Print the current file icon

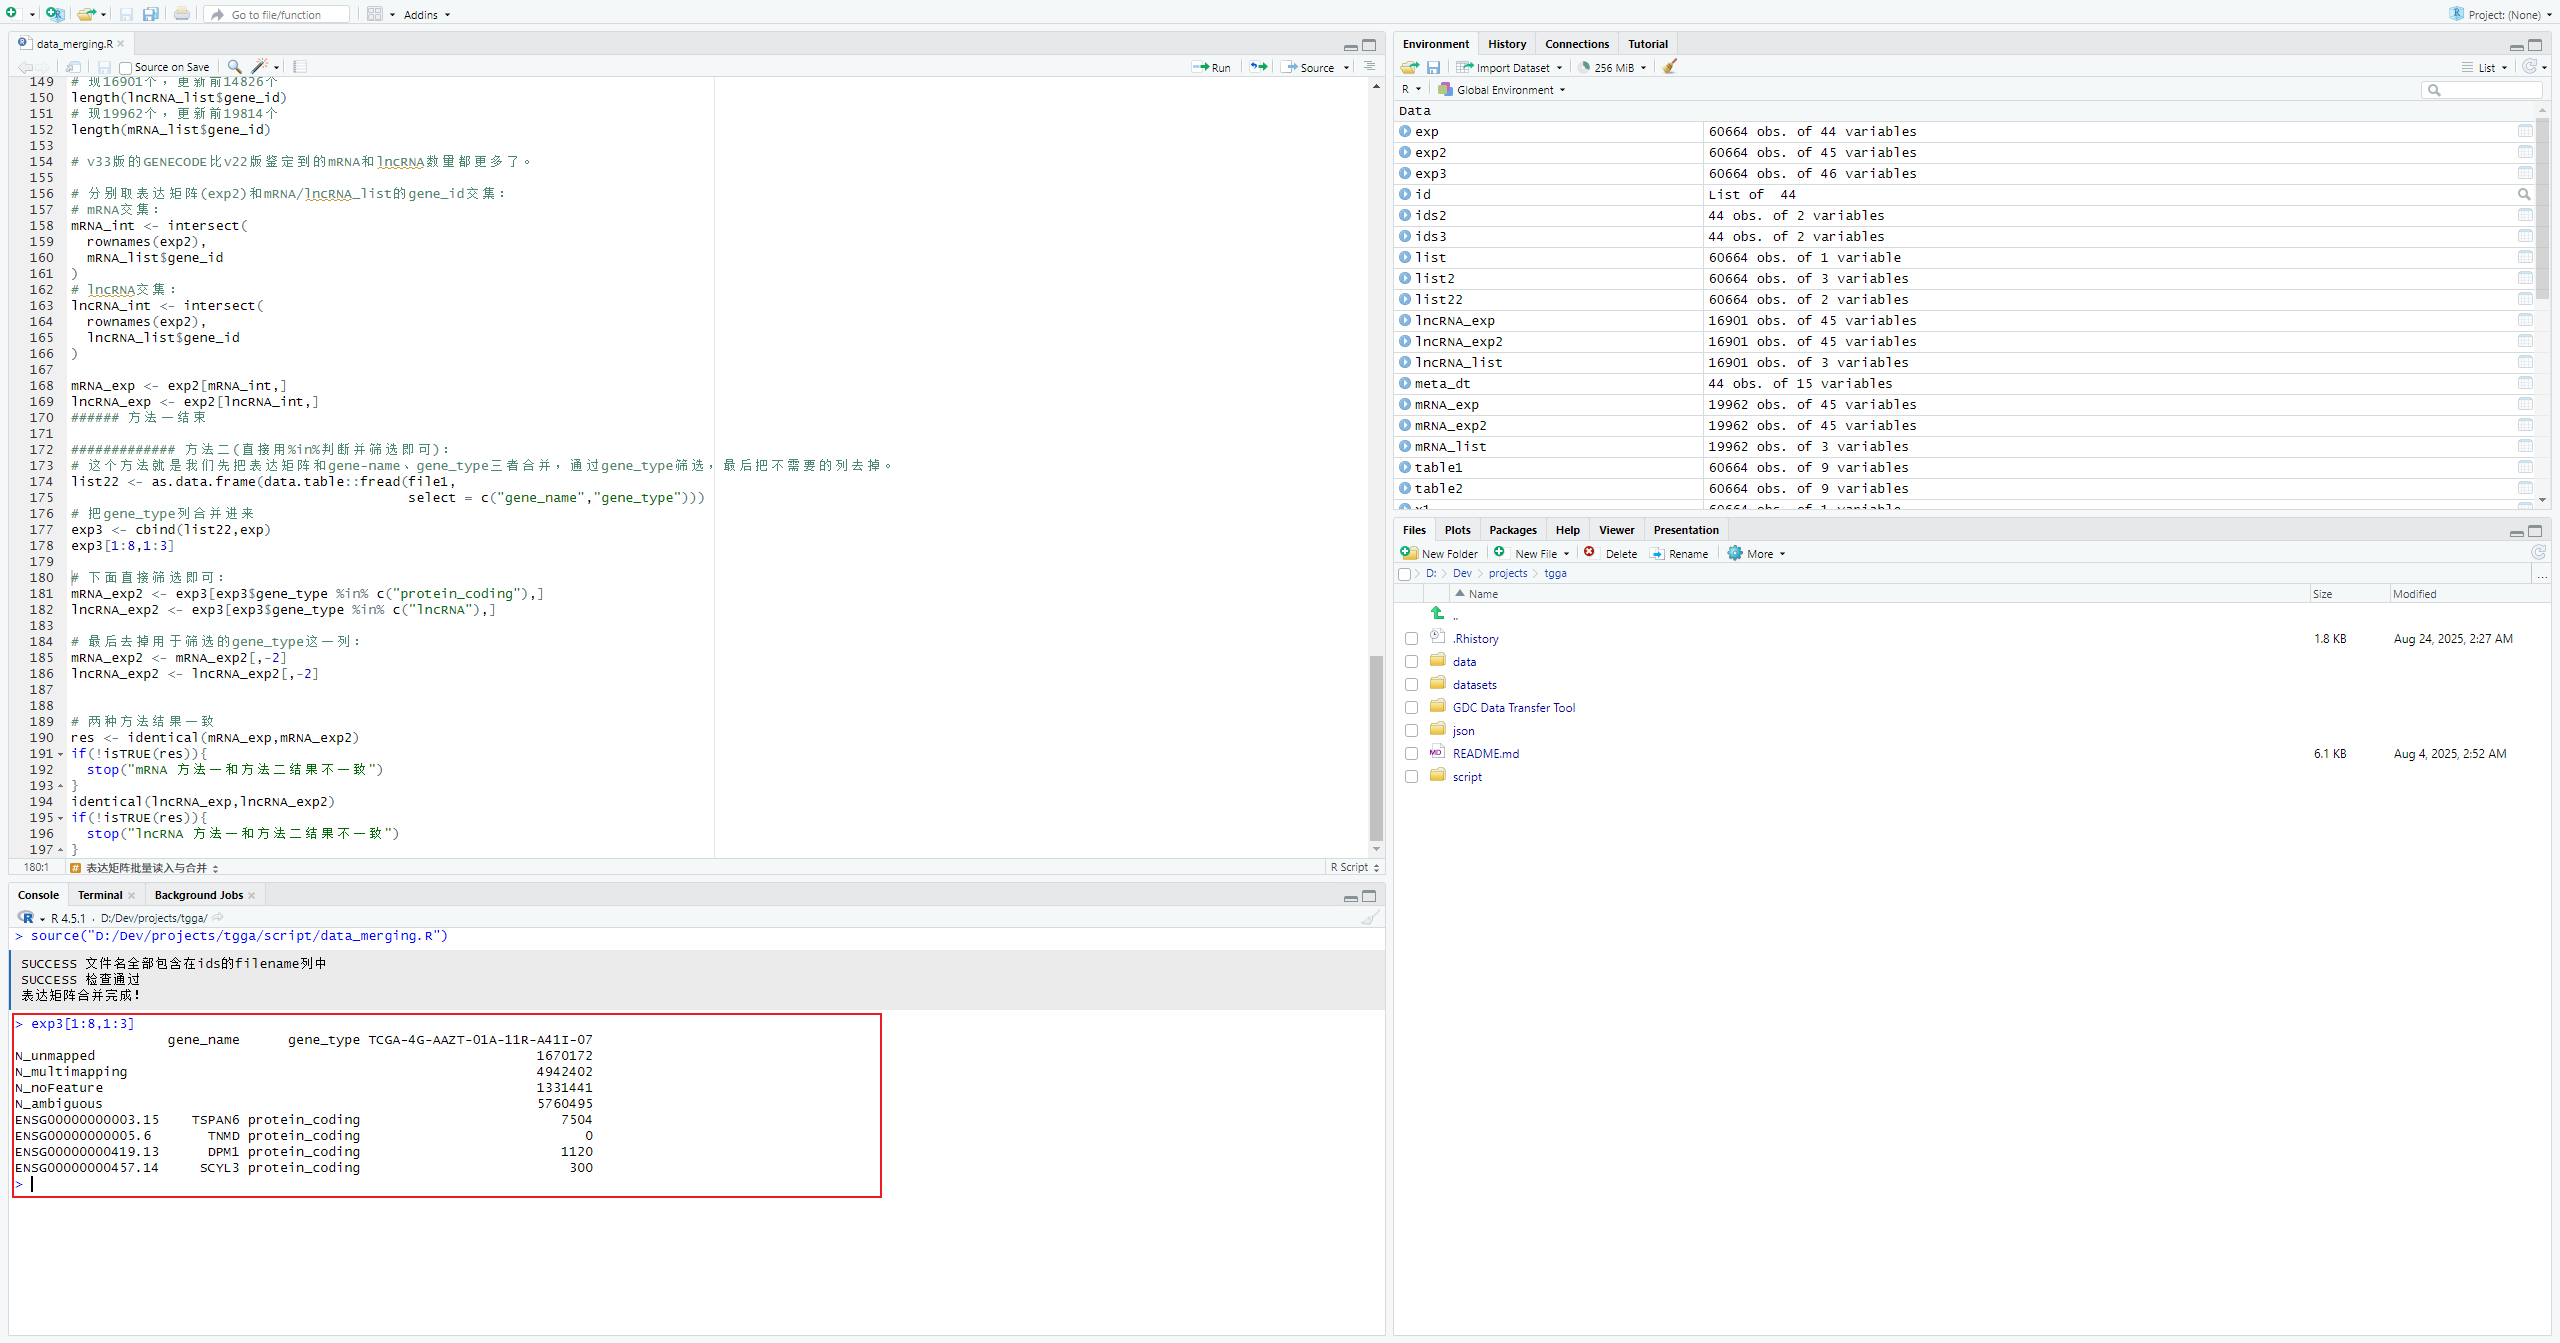(182, 14)
